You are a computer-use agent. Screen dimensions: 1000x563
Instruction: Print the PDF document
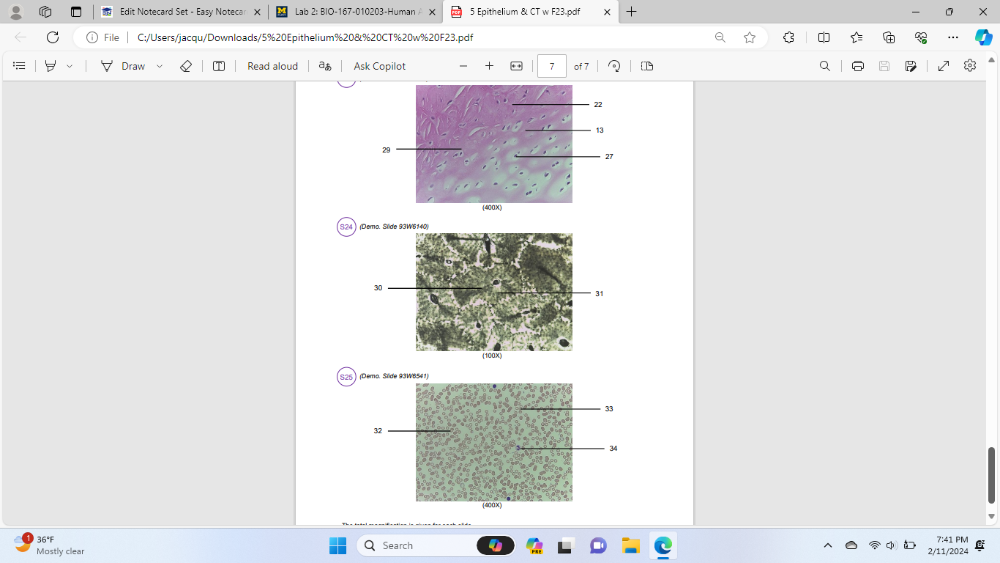(857, 66)
